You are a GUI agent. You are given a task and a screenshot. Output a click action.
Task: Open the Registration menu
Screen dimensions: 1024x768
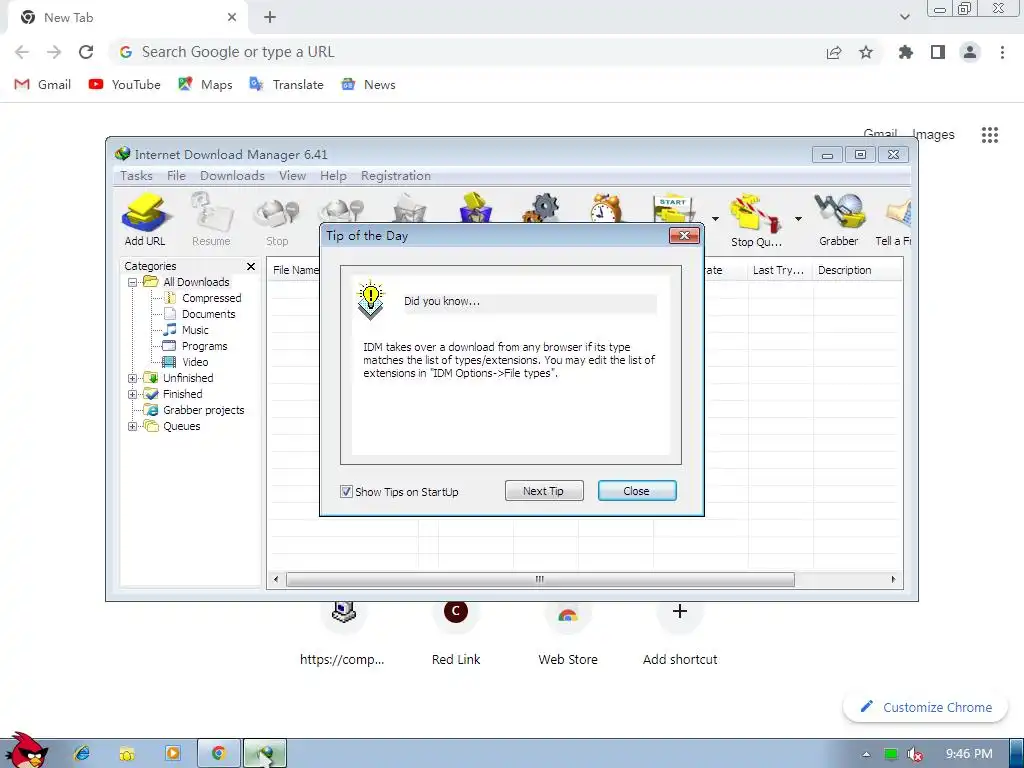(396, 176)
